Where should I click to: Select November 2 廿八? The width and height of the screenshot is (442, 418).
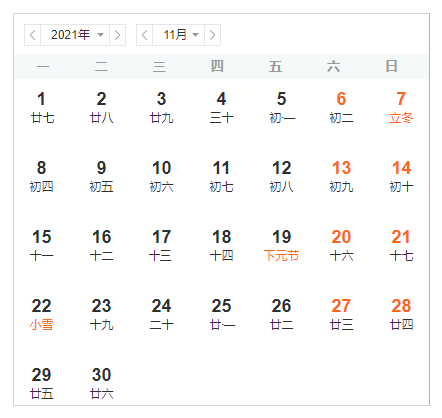point(102,108)
